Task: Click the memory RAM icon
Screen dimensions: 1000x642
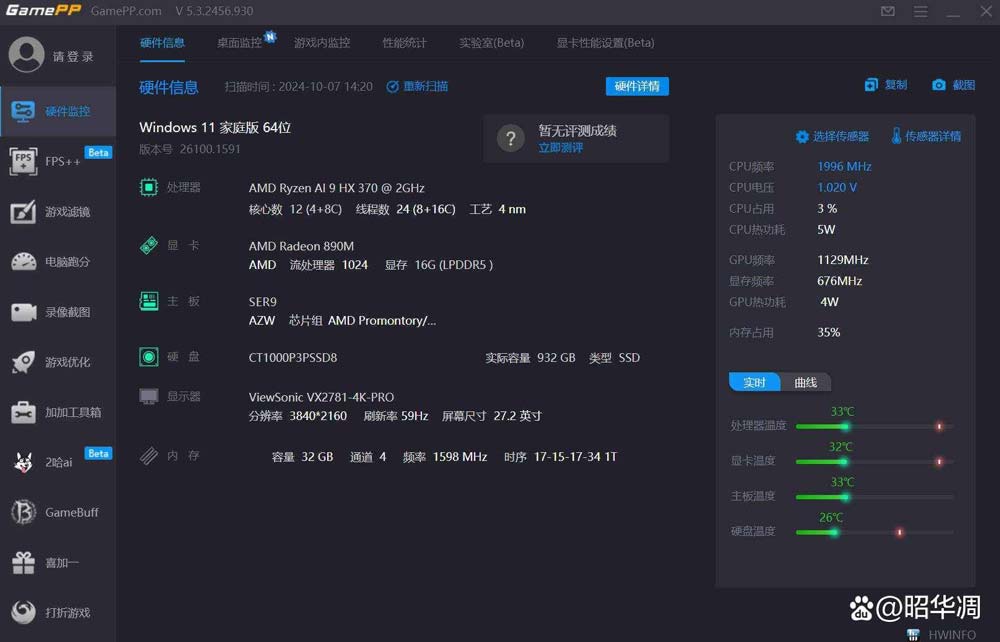Action: (x=149, y=456)
